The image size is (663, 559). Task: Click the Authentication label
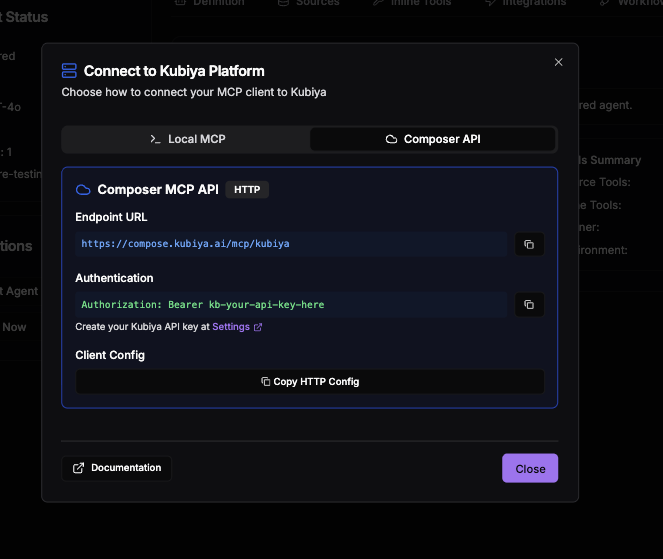[x=114, y=278]
